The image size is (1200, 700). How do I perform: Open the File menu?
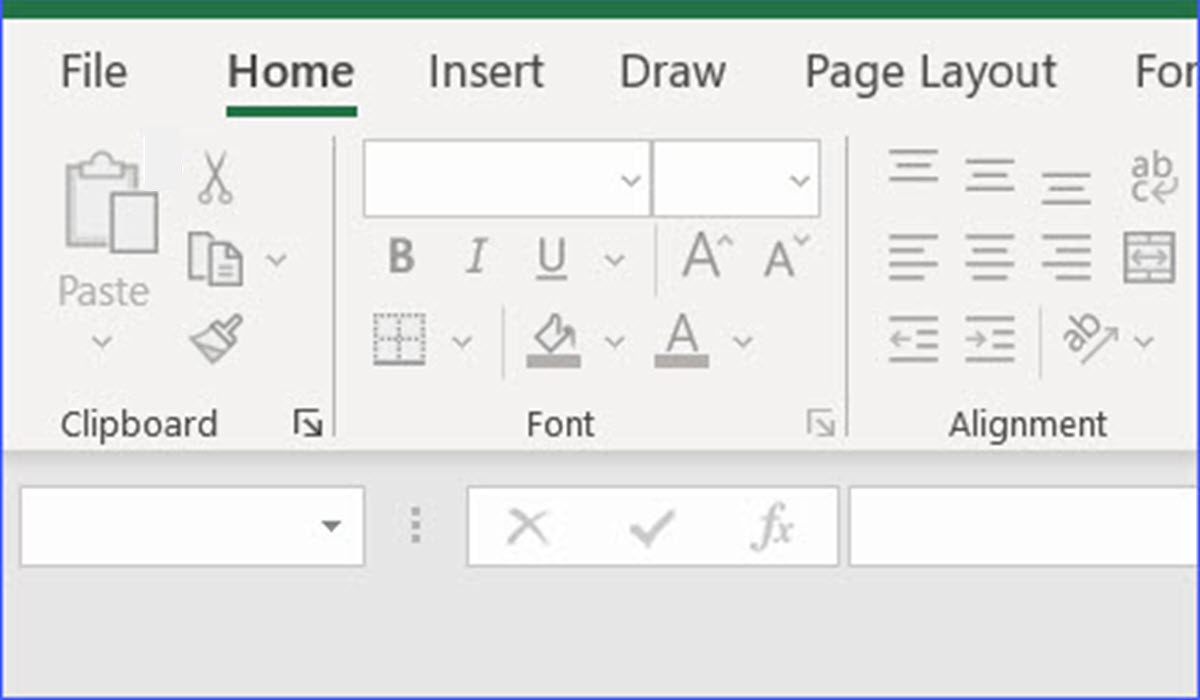[94, 72]
